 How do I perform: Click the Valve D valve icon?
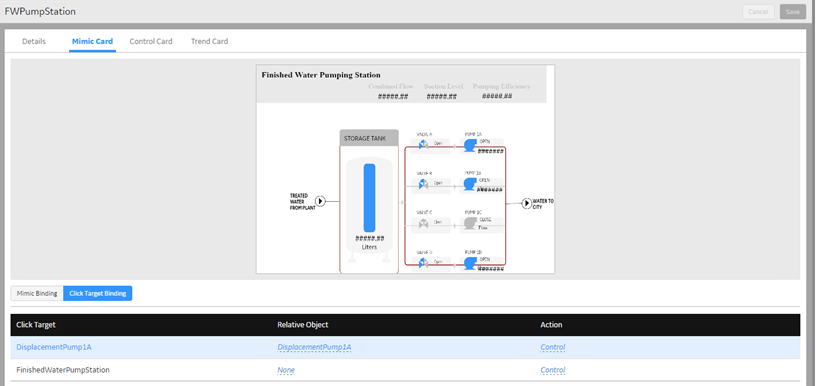(423, 262)
